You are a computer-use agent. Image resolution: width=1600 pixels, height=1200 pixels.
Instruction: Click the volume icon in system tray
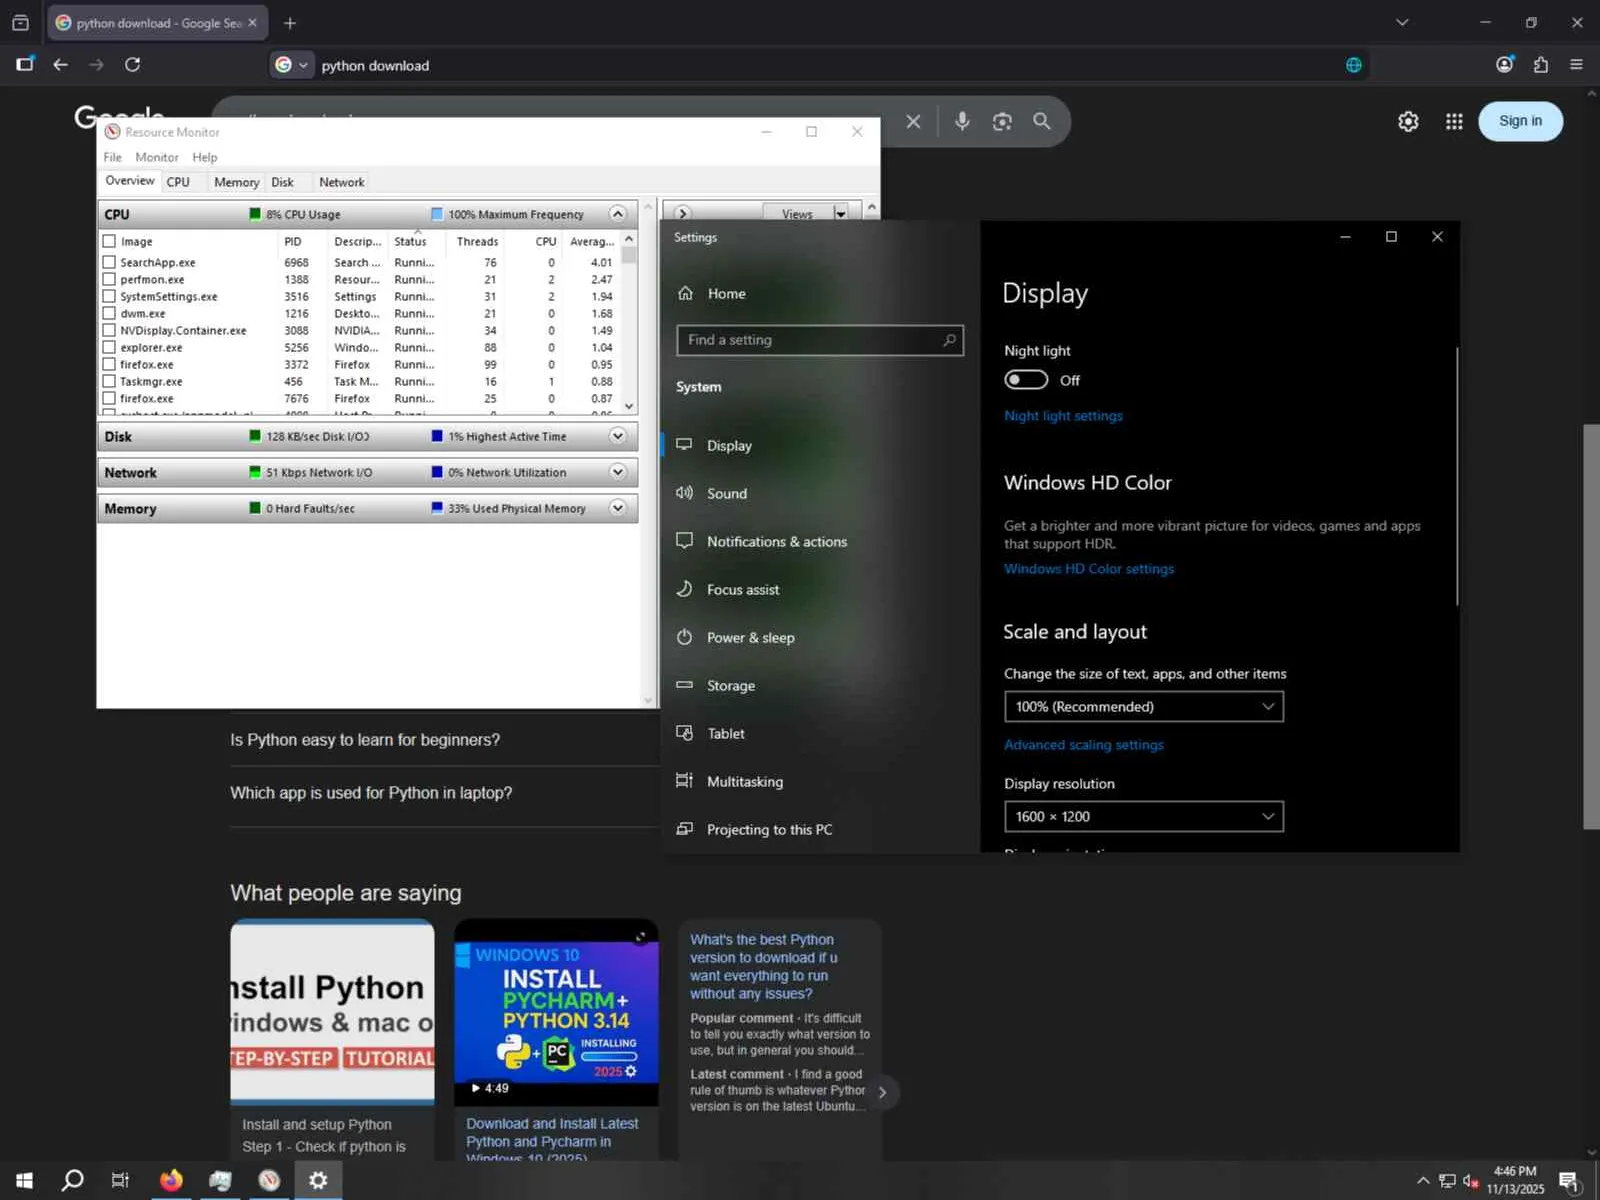[x=1471, y=1181]
